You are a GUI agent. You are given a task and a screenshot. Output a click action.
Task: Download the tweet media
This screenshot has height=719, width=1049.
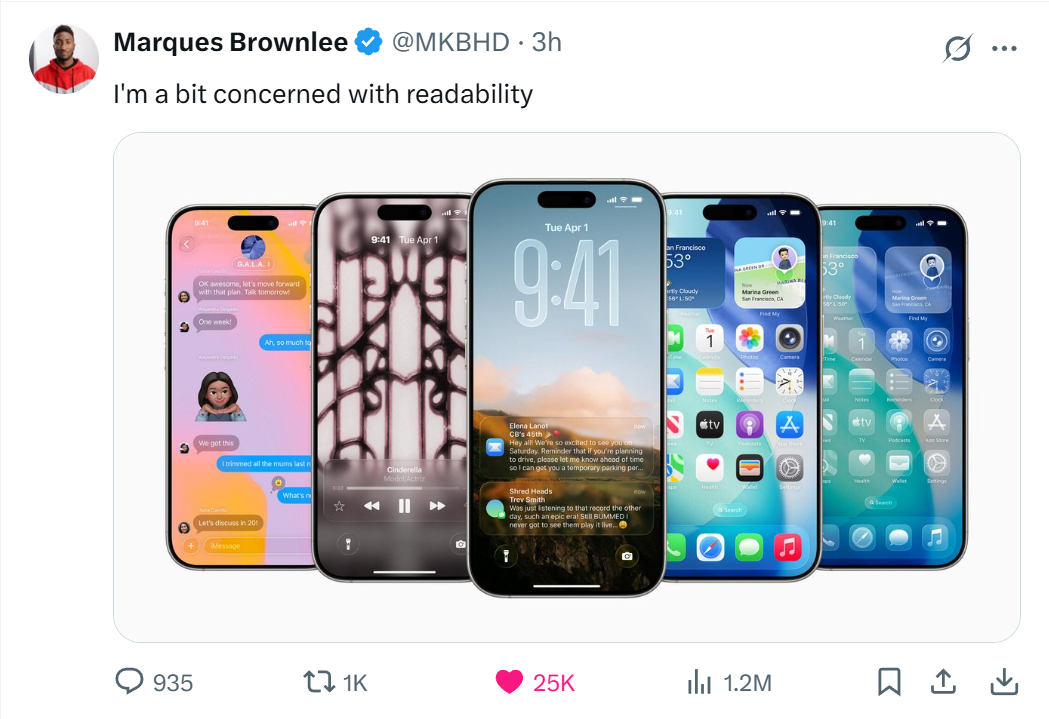coord(1004,682)
